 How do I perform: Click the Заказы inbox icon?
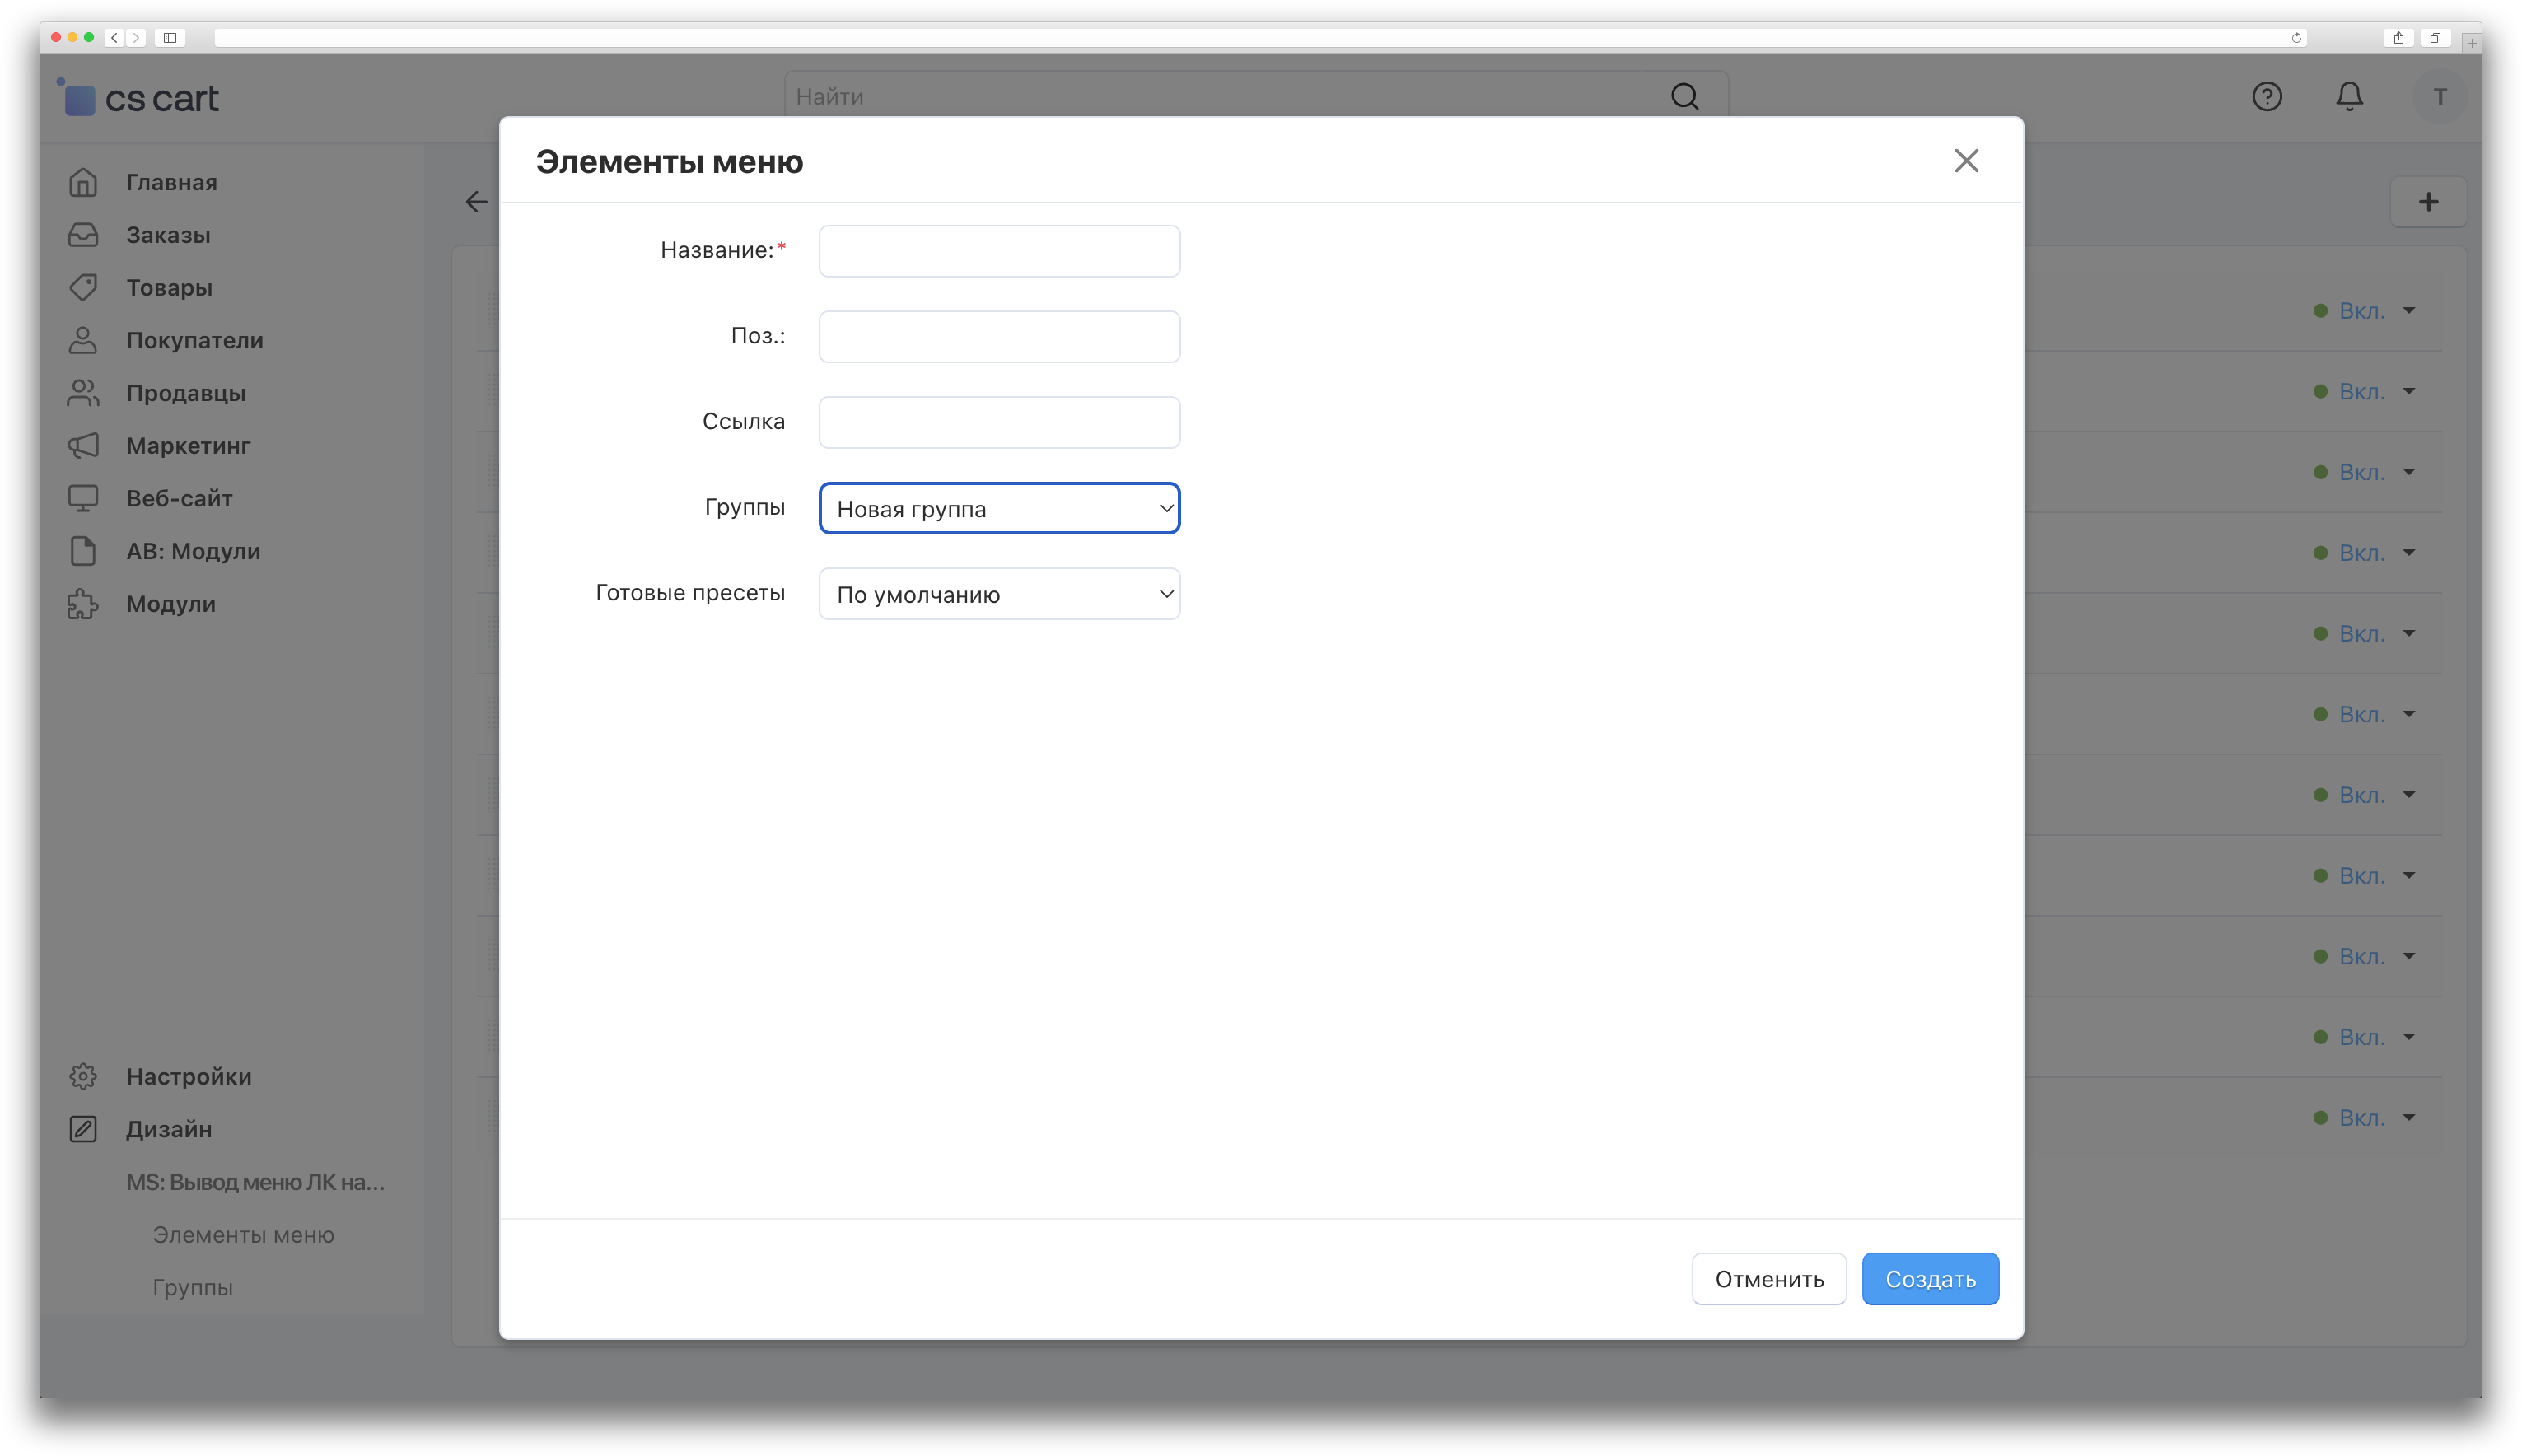[x=83, y=235]
